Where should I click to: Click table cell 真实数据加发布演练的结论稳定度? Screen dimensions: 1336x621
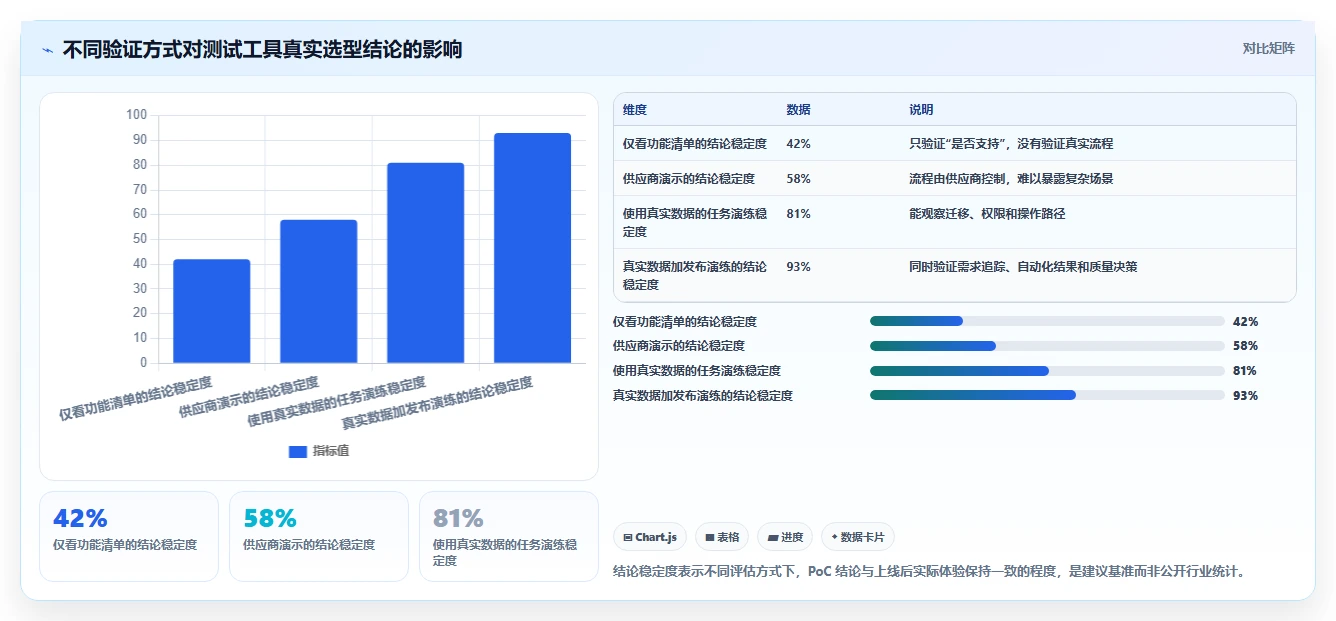point(695,276)
